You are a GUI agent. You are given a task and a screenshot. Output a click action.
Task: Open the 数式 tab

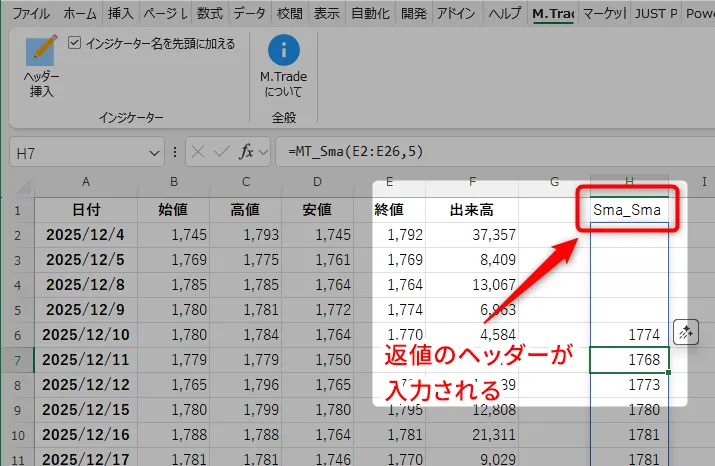pyautogui.click(x=210, y=14)
